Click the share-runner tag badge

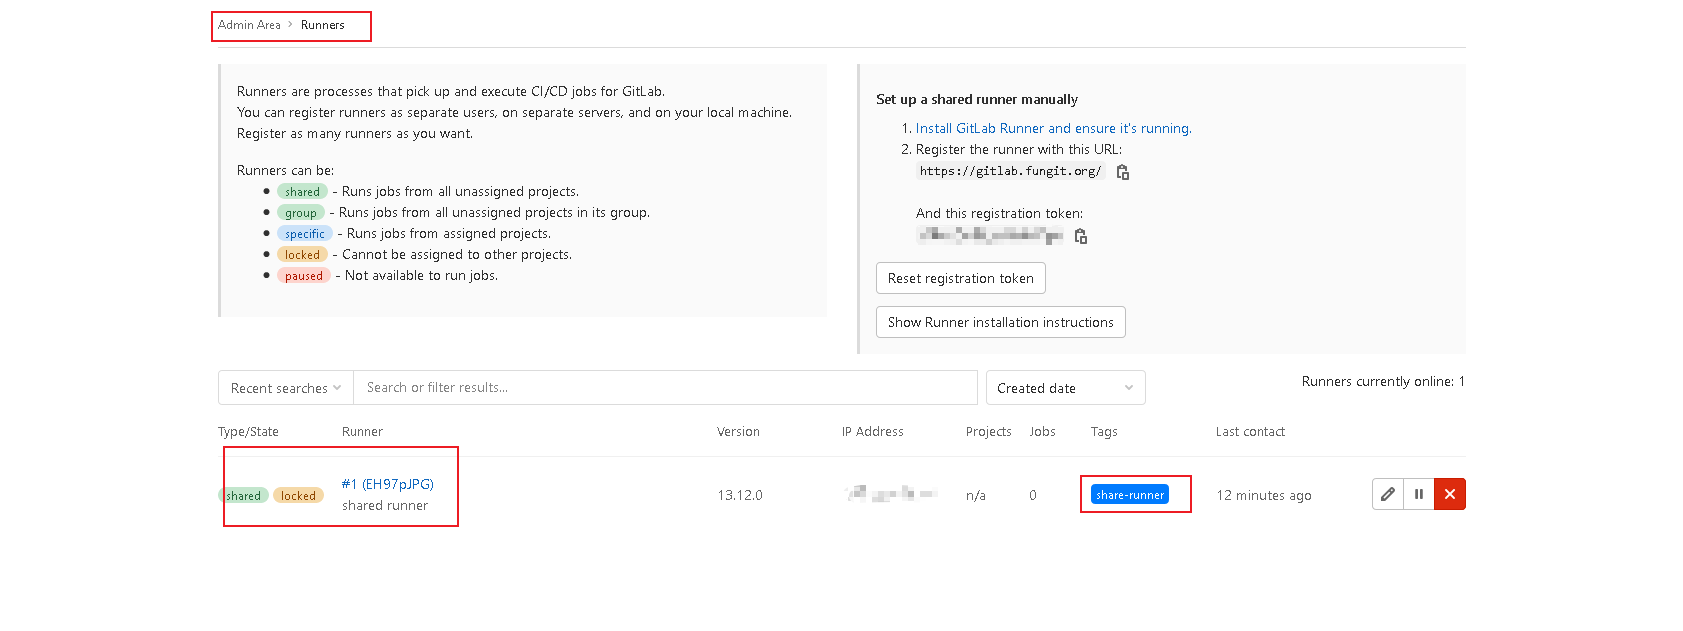coord(1130,495)
